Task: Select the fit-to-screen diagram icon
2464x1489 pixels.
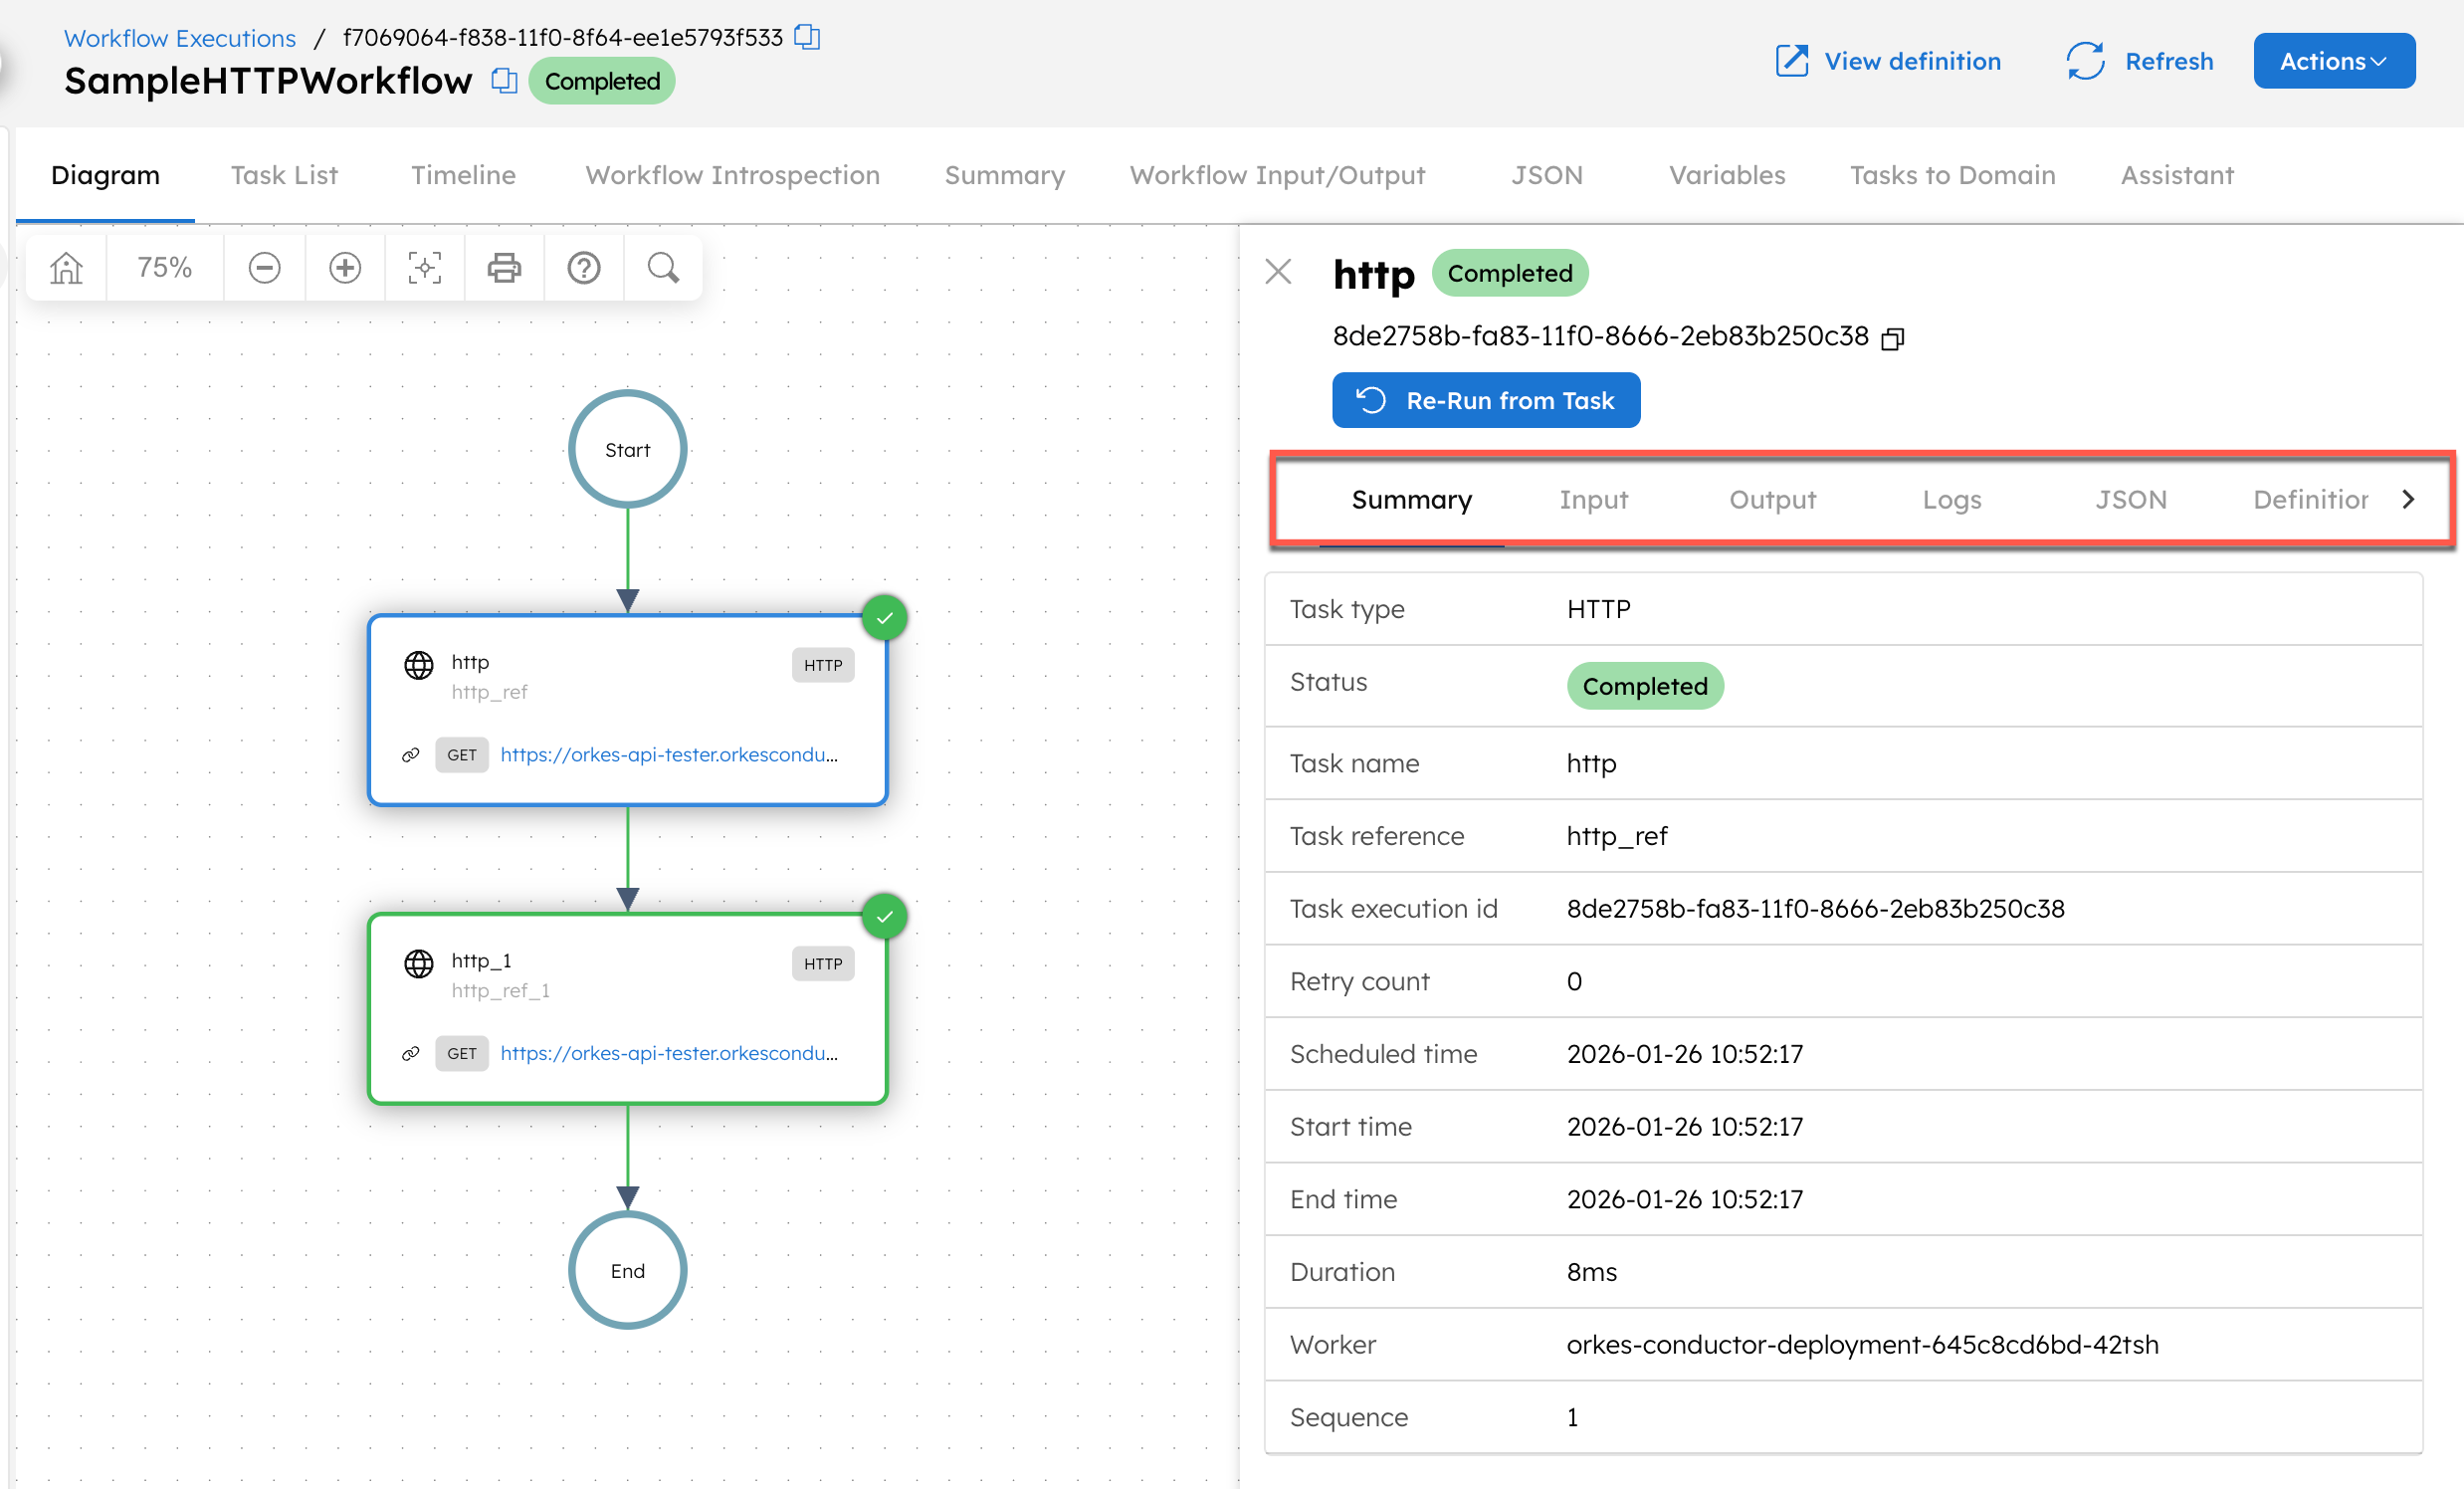Action: tap(424, 267)
